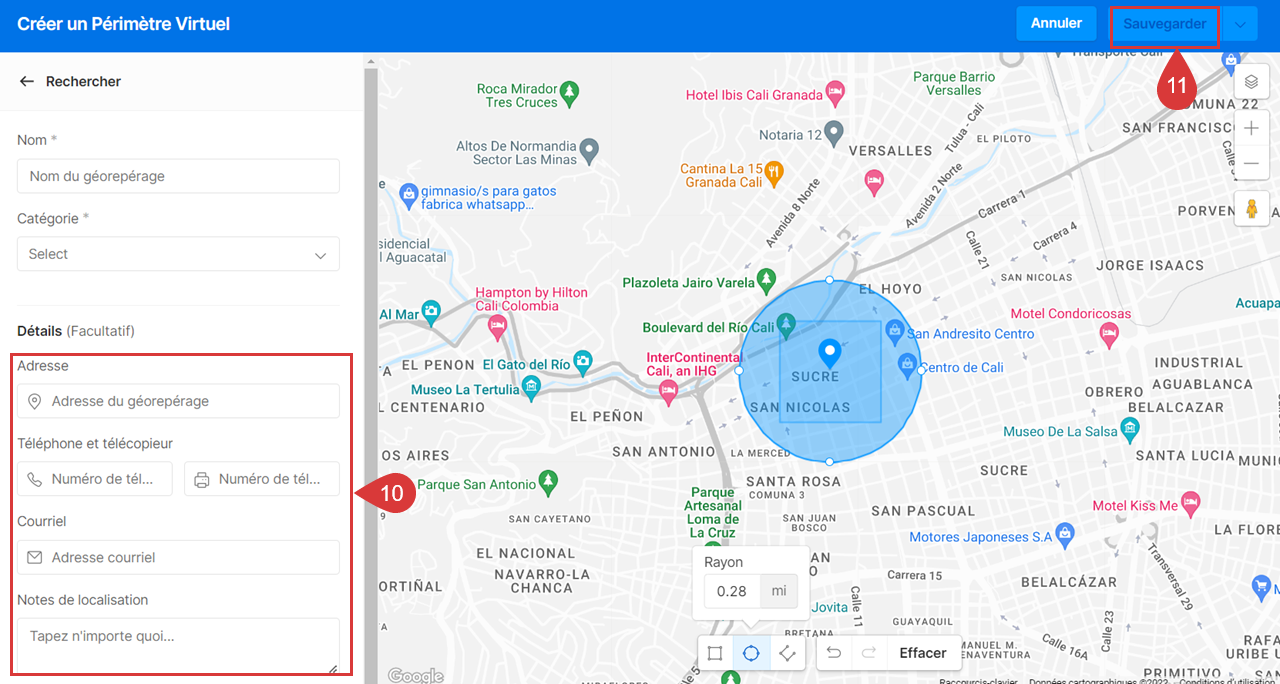Click the Street View pegman icon
Screen dimensions: 1280x684
coord(1251,209)
